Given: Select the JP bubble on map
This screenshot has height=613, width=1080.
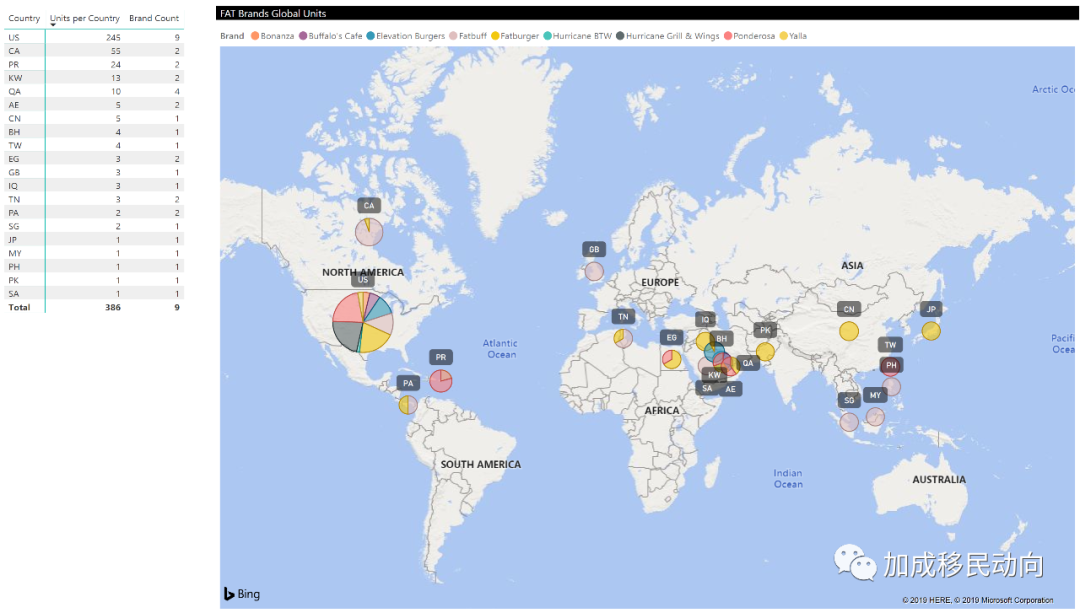Looking at the screenshot, I should pyautogui.click(x=931, y=331).
